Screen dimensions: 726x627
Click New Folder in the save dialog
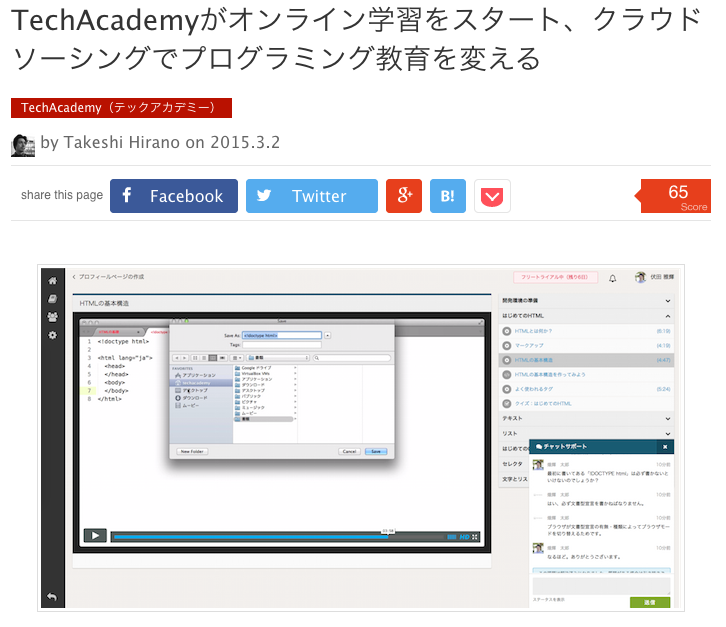(192, 451)
